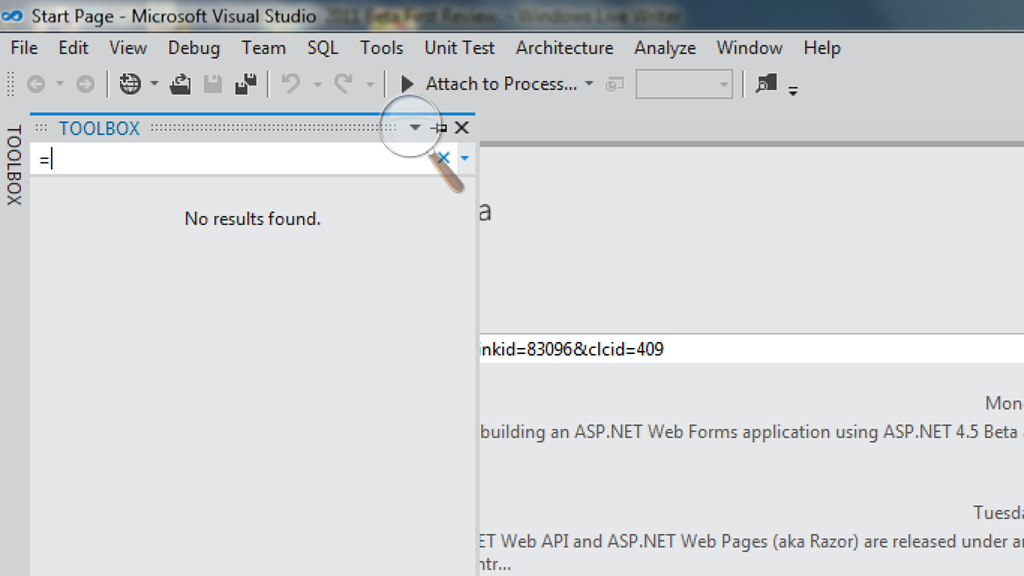Image resolution: width=1024 pixels, height=576 pixels.
Task: Open the Window menu
Action: [x=750, y=48]
